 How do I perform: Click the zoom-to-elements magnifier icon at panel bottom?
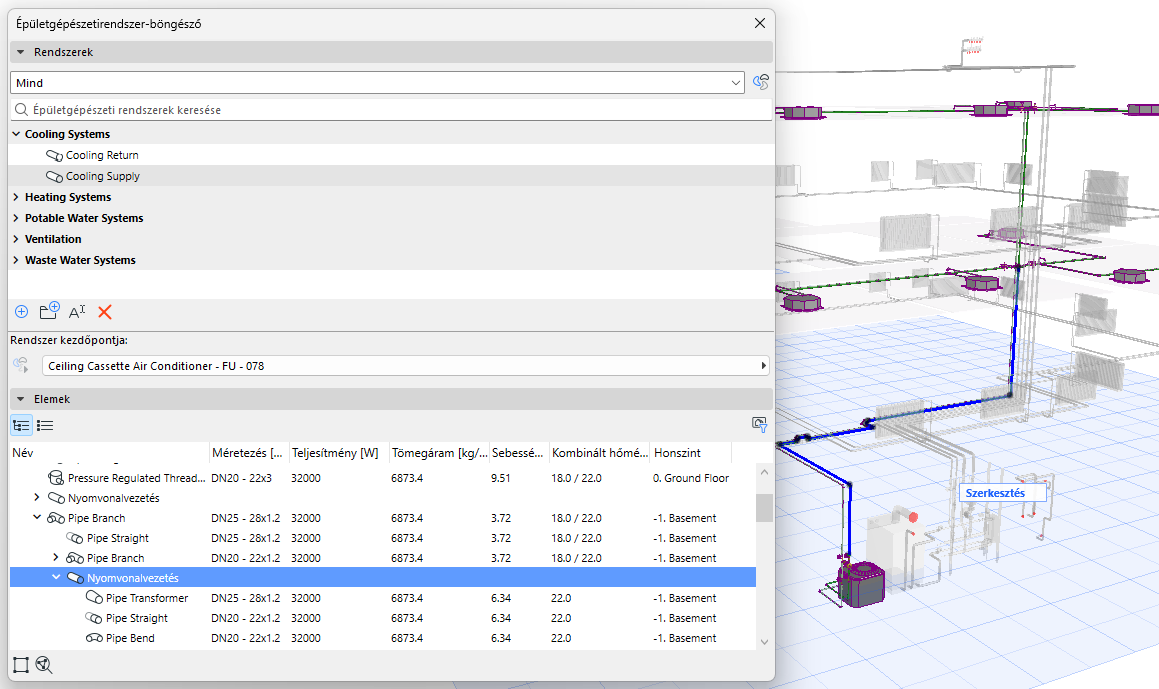click(44, 665)
